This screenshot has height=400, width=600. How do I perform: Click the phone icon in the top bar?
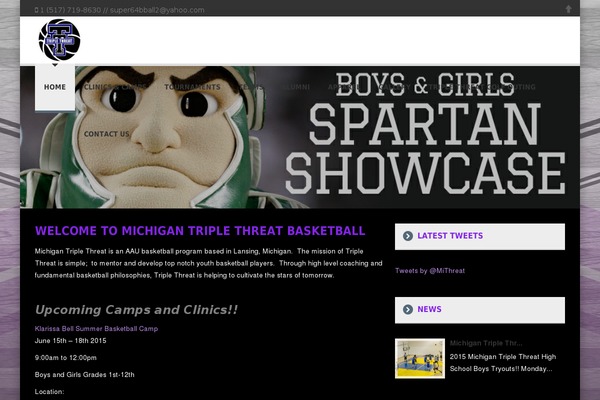(x=37, y=10)
